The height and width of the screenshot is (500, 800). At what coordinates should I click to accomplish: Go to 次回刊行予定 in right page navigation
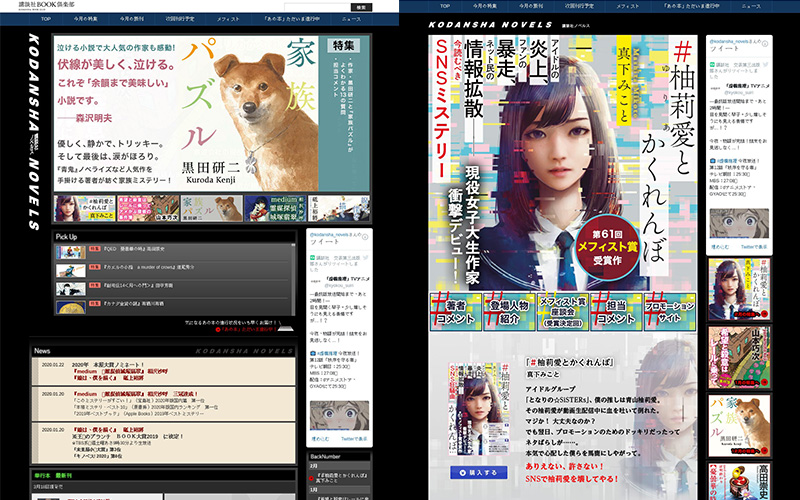coord(579,6)
